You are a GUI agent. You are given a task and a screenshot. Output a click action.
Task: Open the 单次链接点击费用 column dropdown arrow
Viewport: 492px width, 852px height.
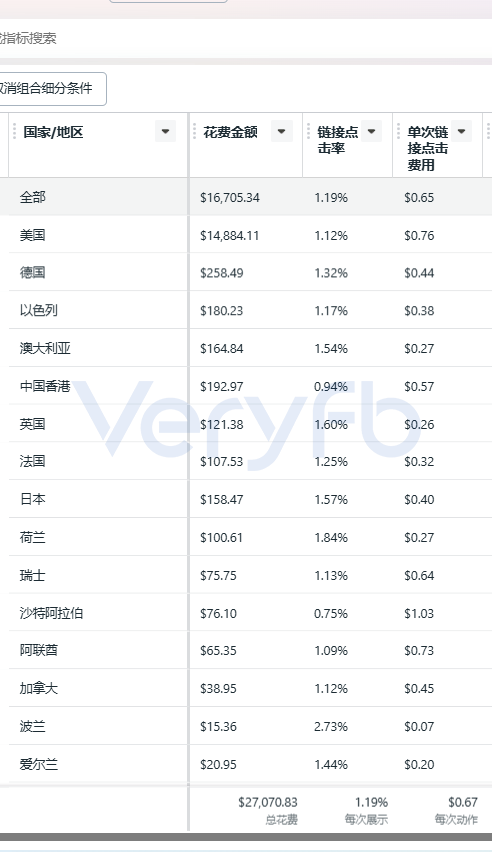[x=462, y=131]
